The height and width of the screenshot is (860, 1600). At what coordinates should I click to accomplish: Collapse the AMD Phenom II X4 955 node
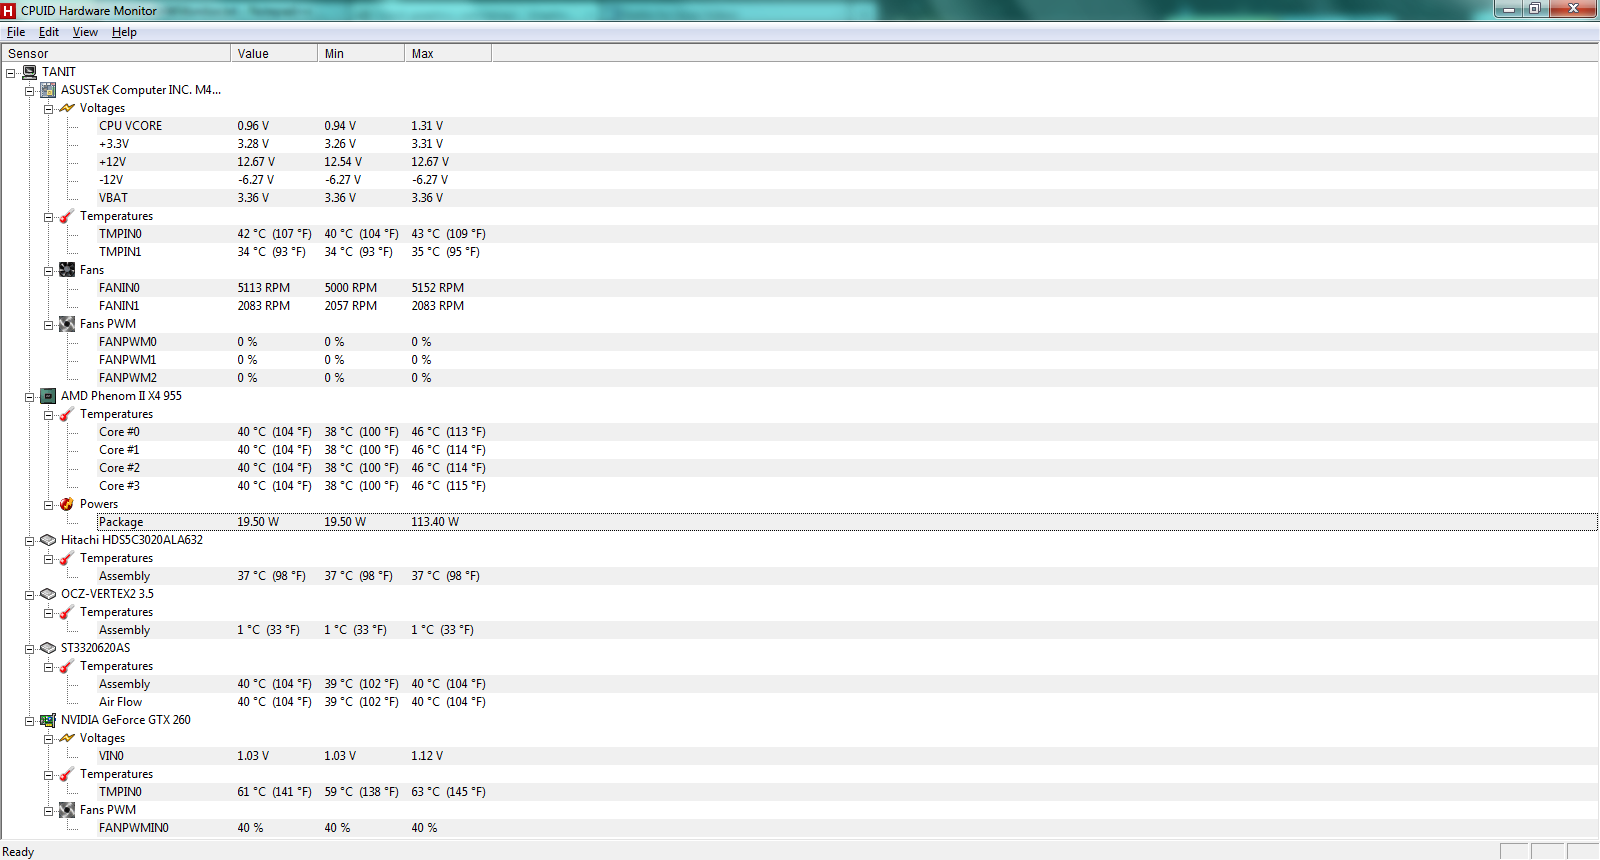pyautogui.click(x=29, y=397)
